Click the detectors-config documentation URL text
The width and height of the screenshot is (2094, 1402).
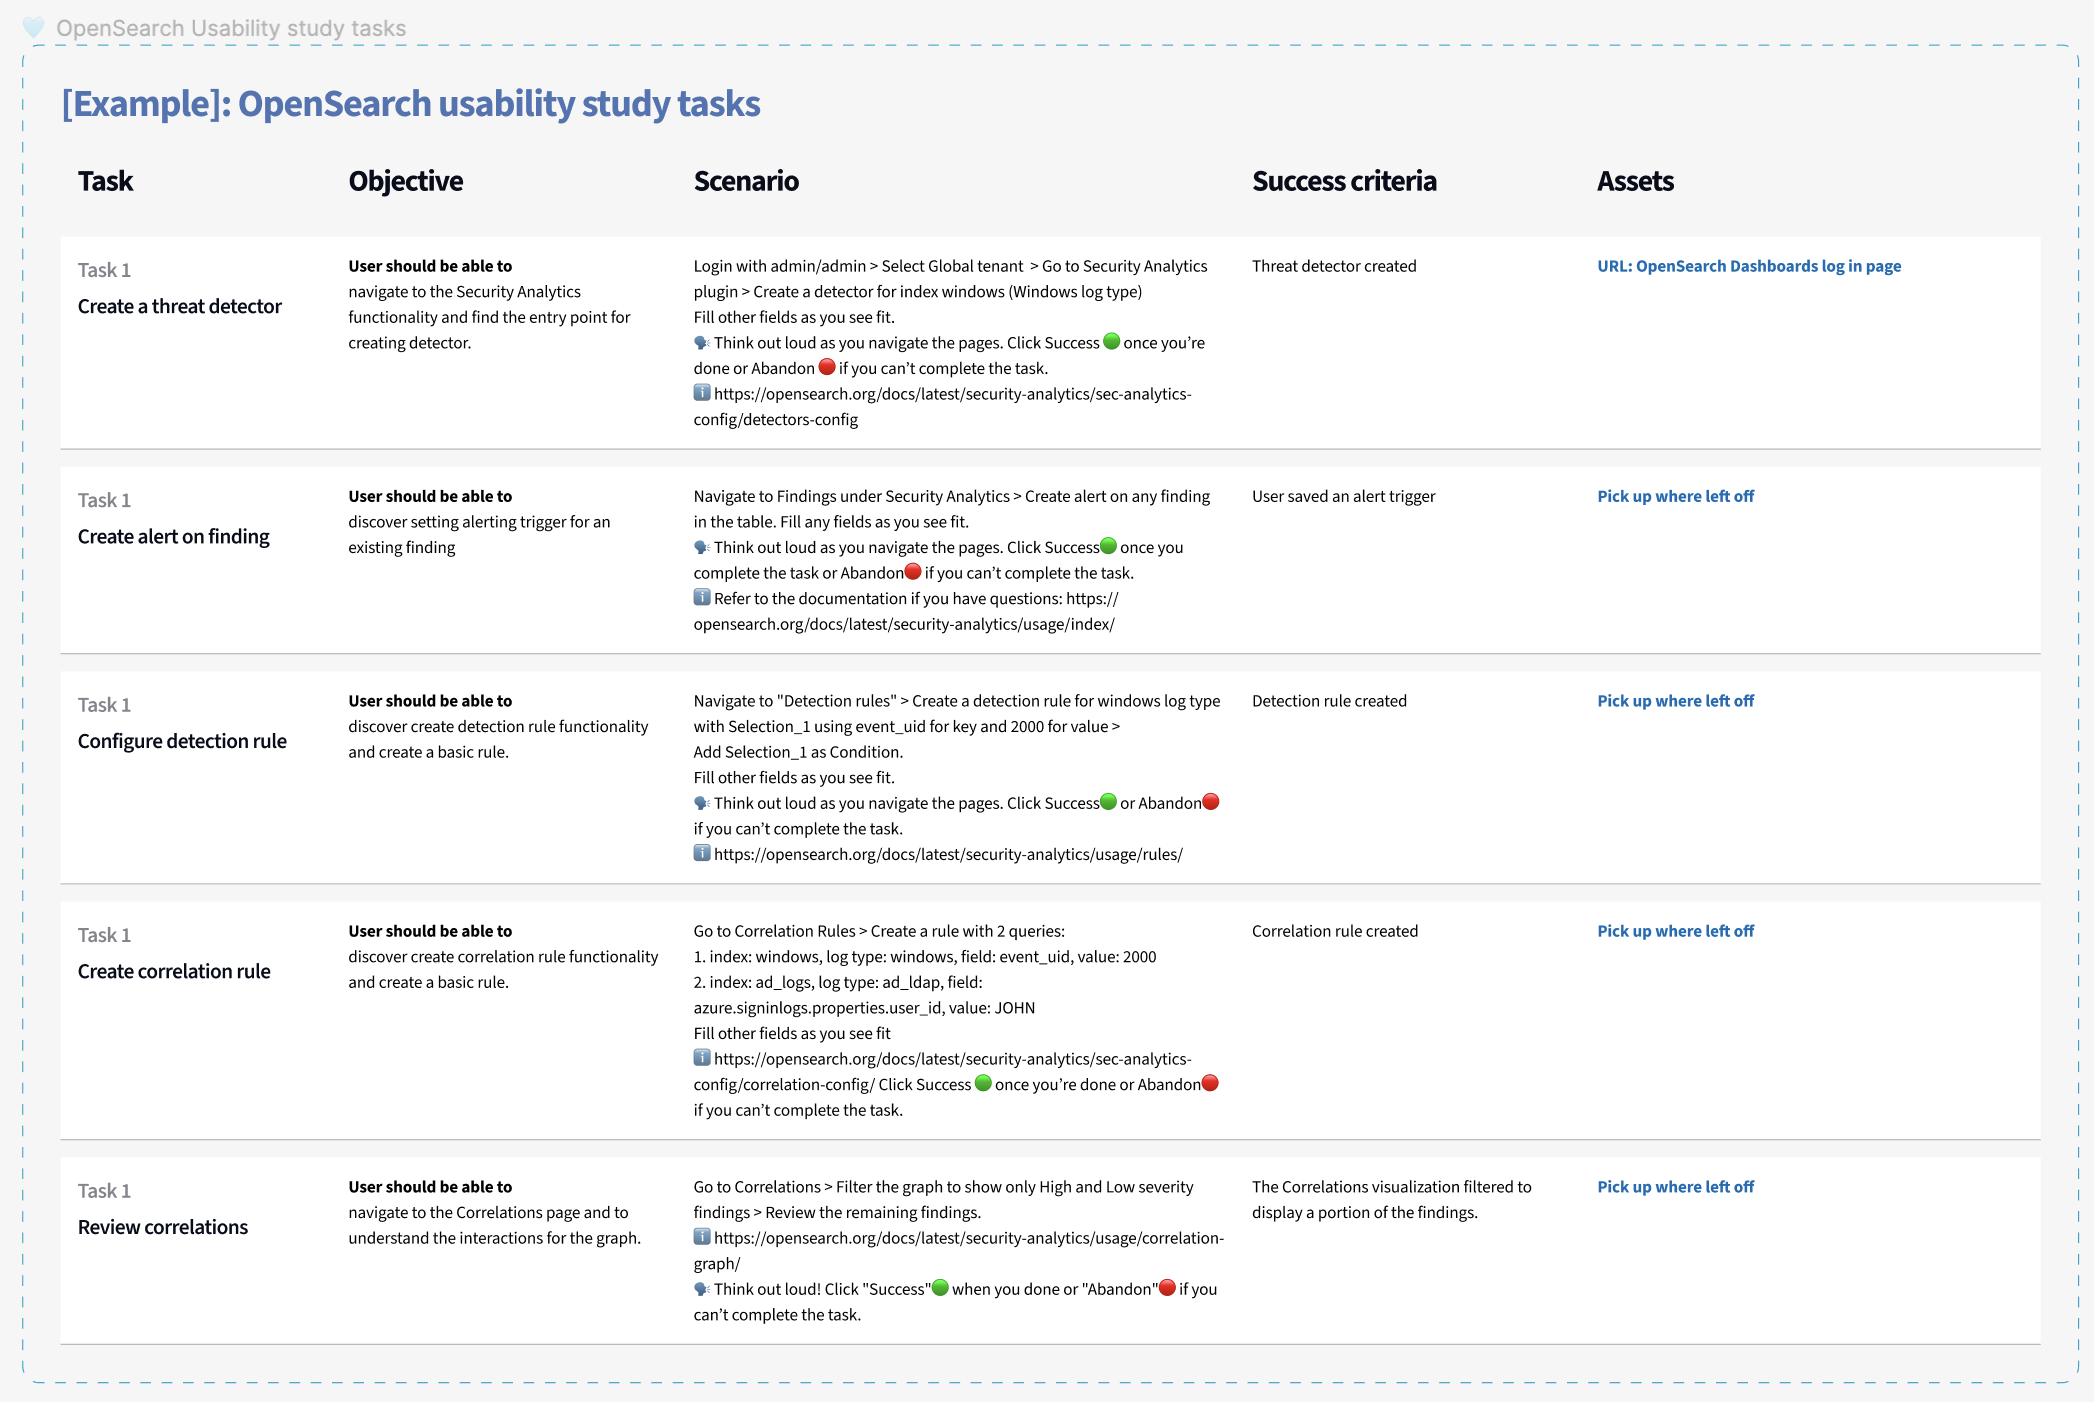pos(943,407)
